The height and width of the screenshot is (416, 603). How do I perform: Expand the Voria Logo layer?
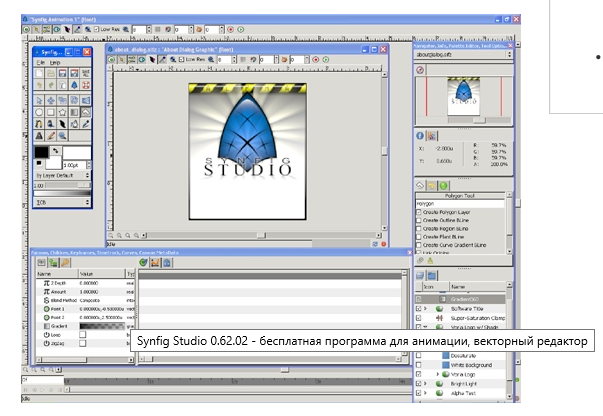[437, 374]
